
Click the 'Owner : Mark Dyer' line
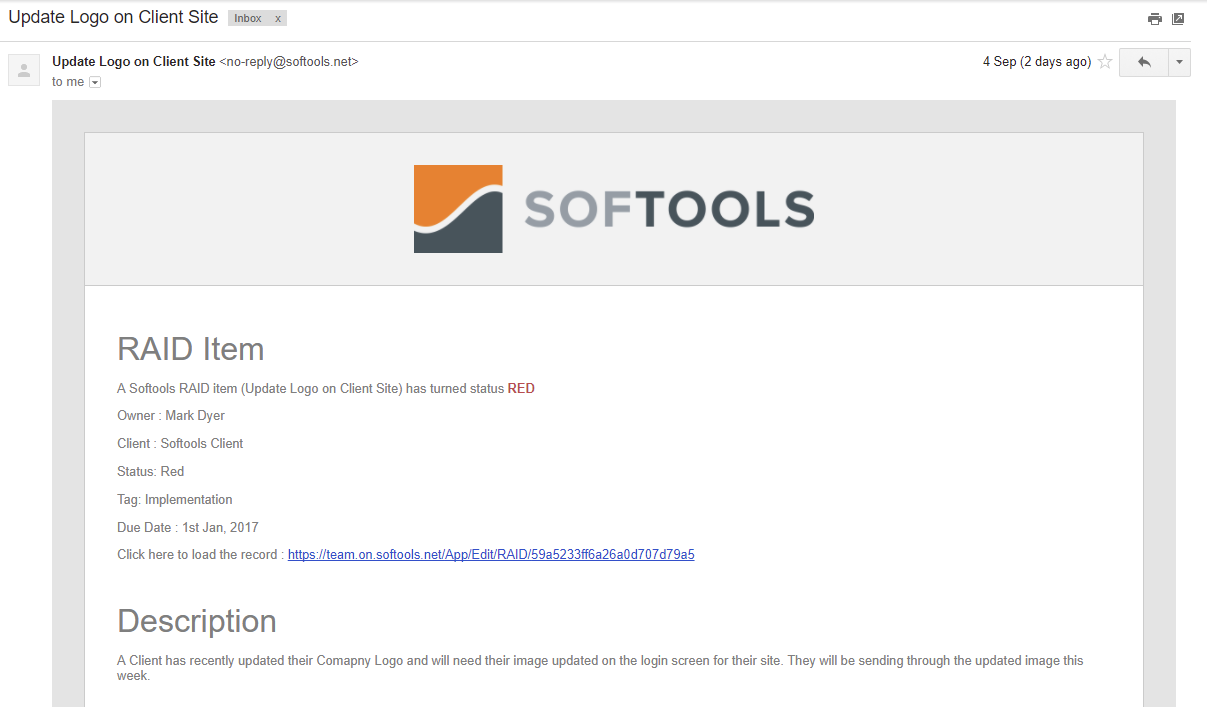171,416
